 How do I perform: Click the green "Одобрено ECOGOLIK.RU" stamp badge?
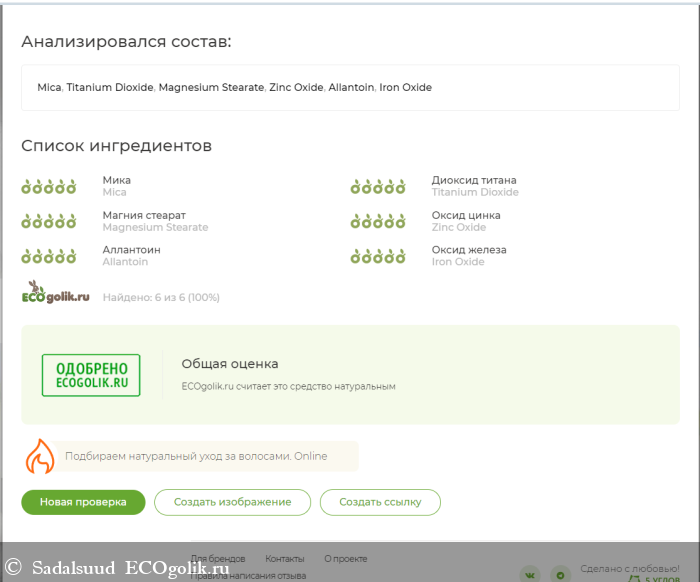pyautogui.click(x=91, y=375)
